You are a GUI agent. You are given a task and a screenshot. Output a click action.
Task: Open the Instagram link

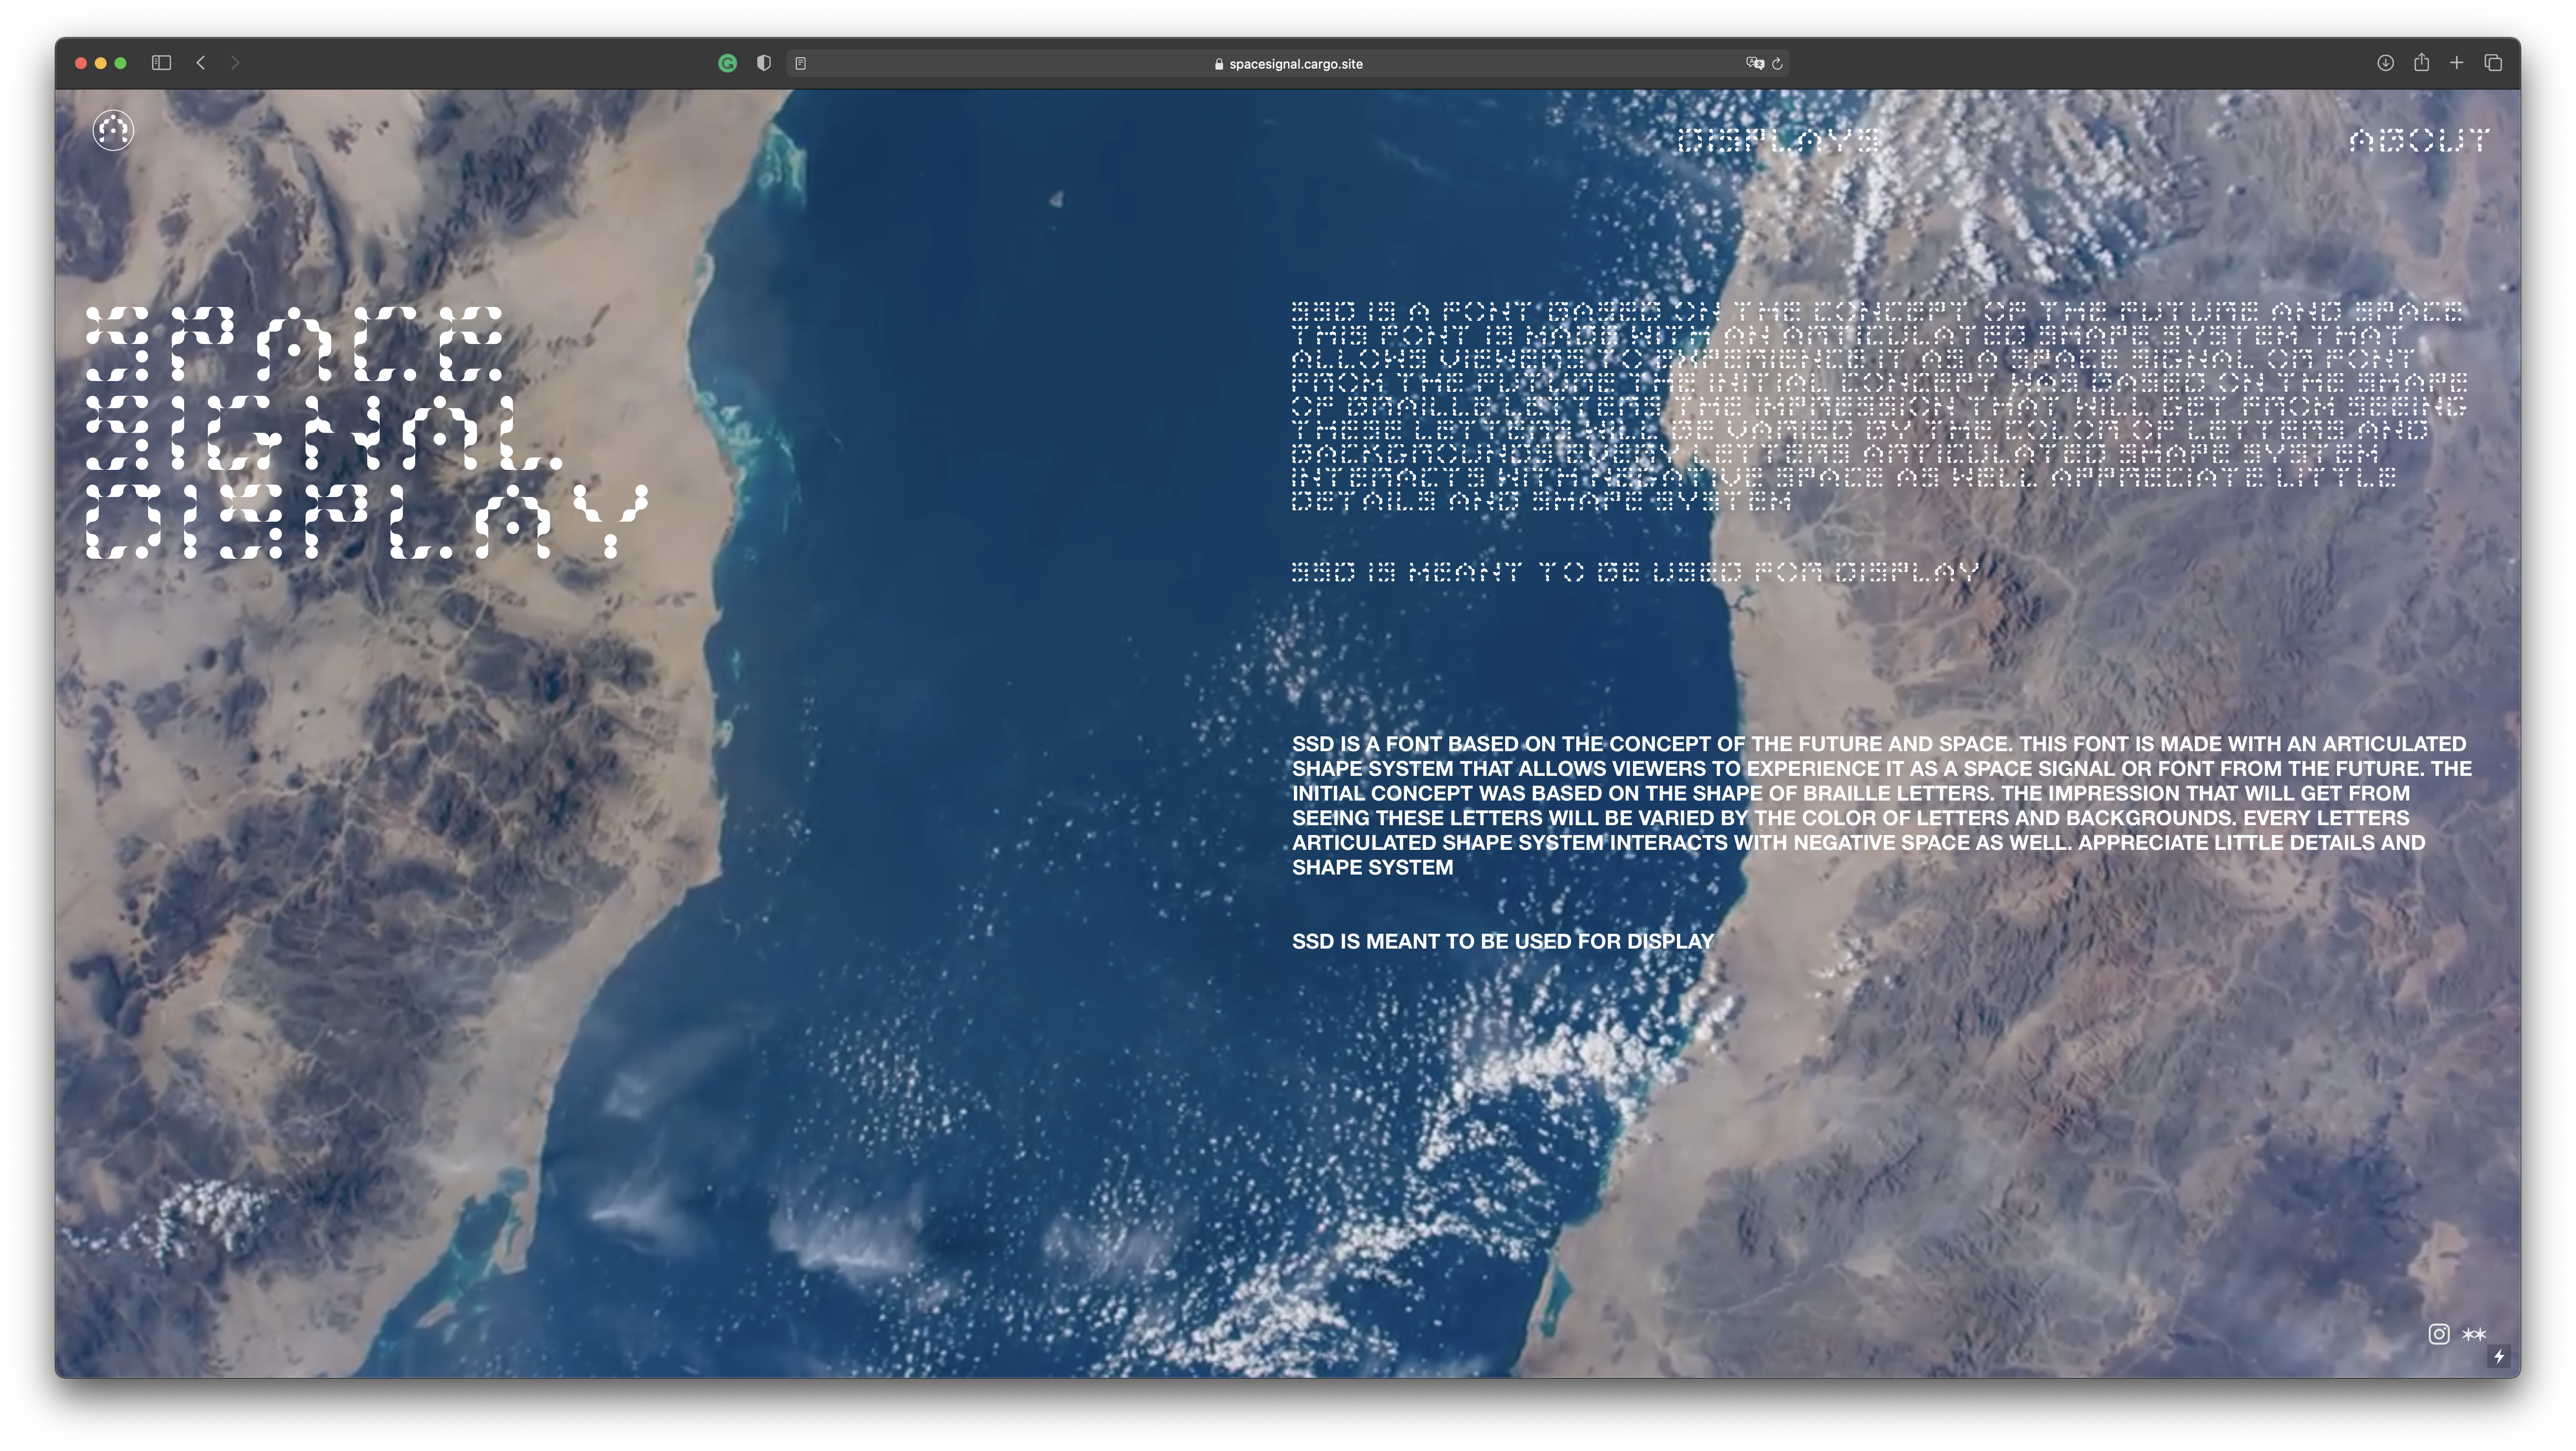(2439, 1334)
